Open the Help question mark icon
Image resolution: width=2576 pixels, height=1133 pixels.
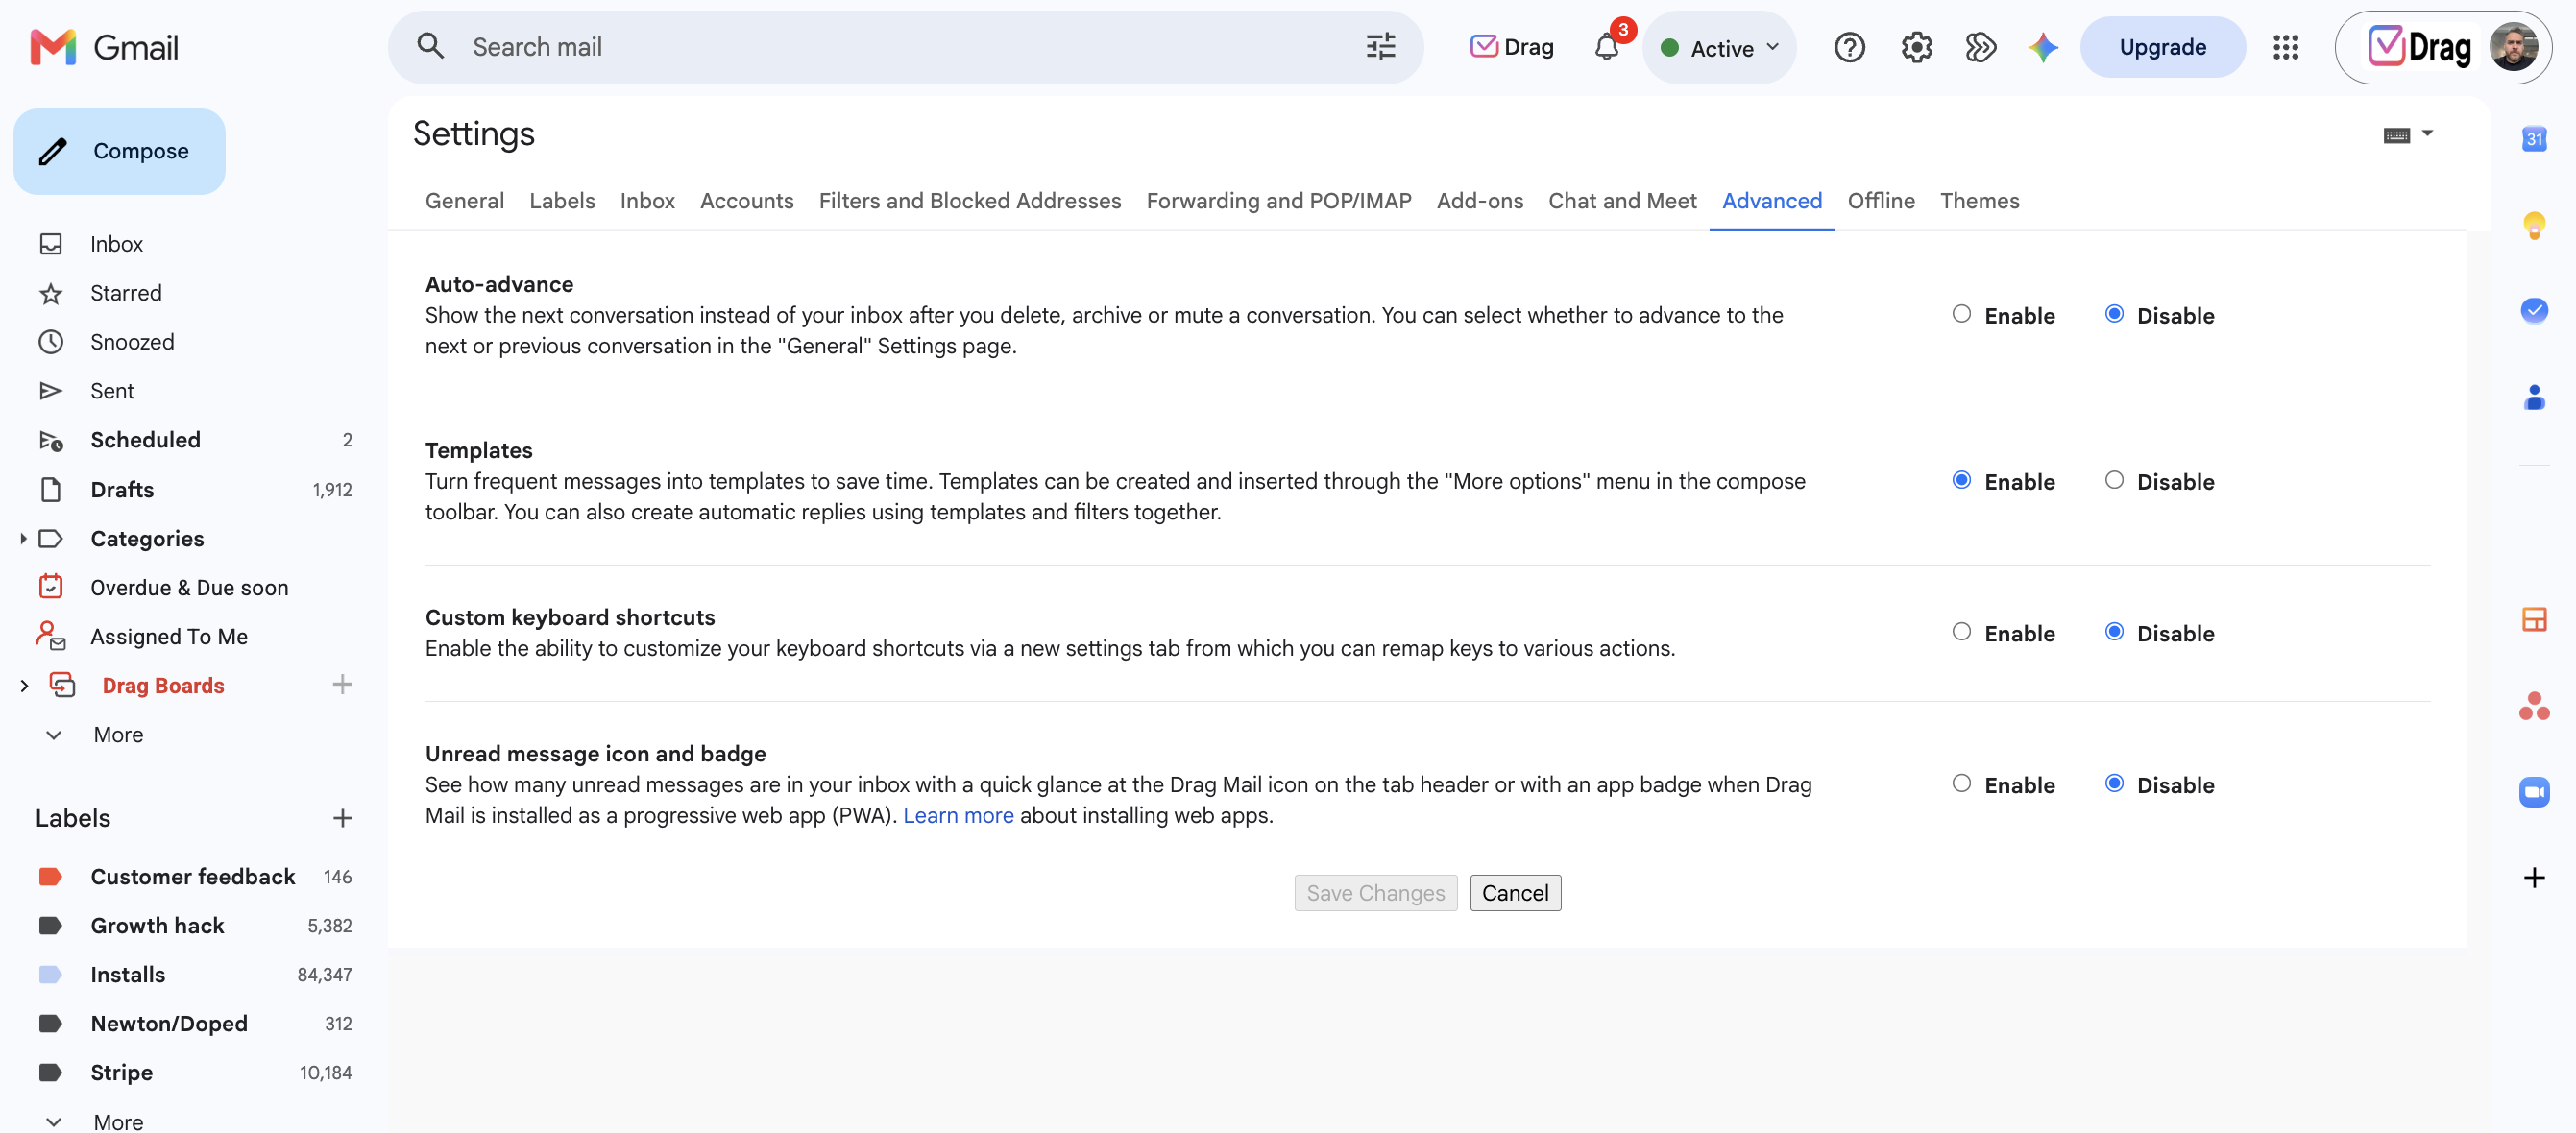pos(1849,47)
